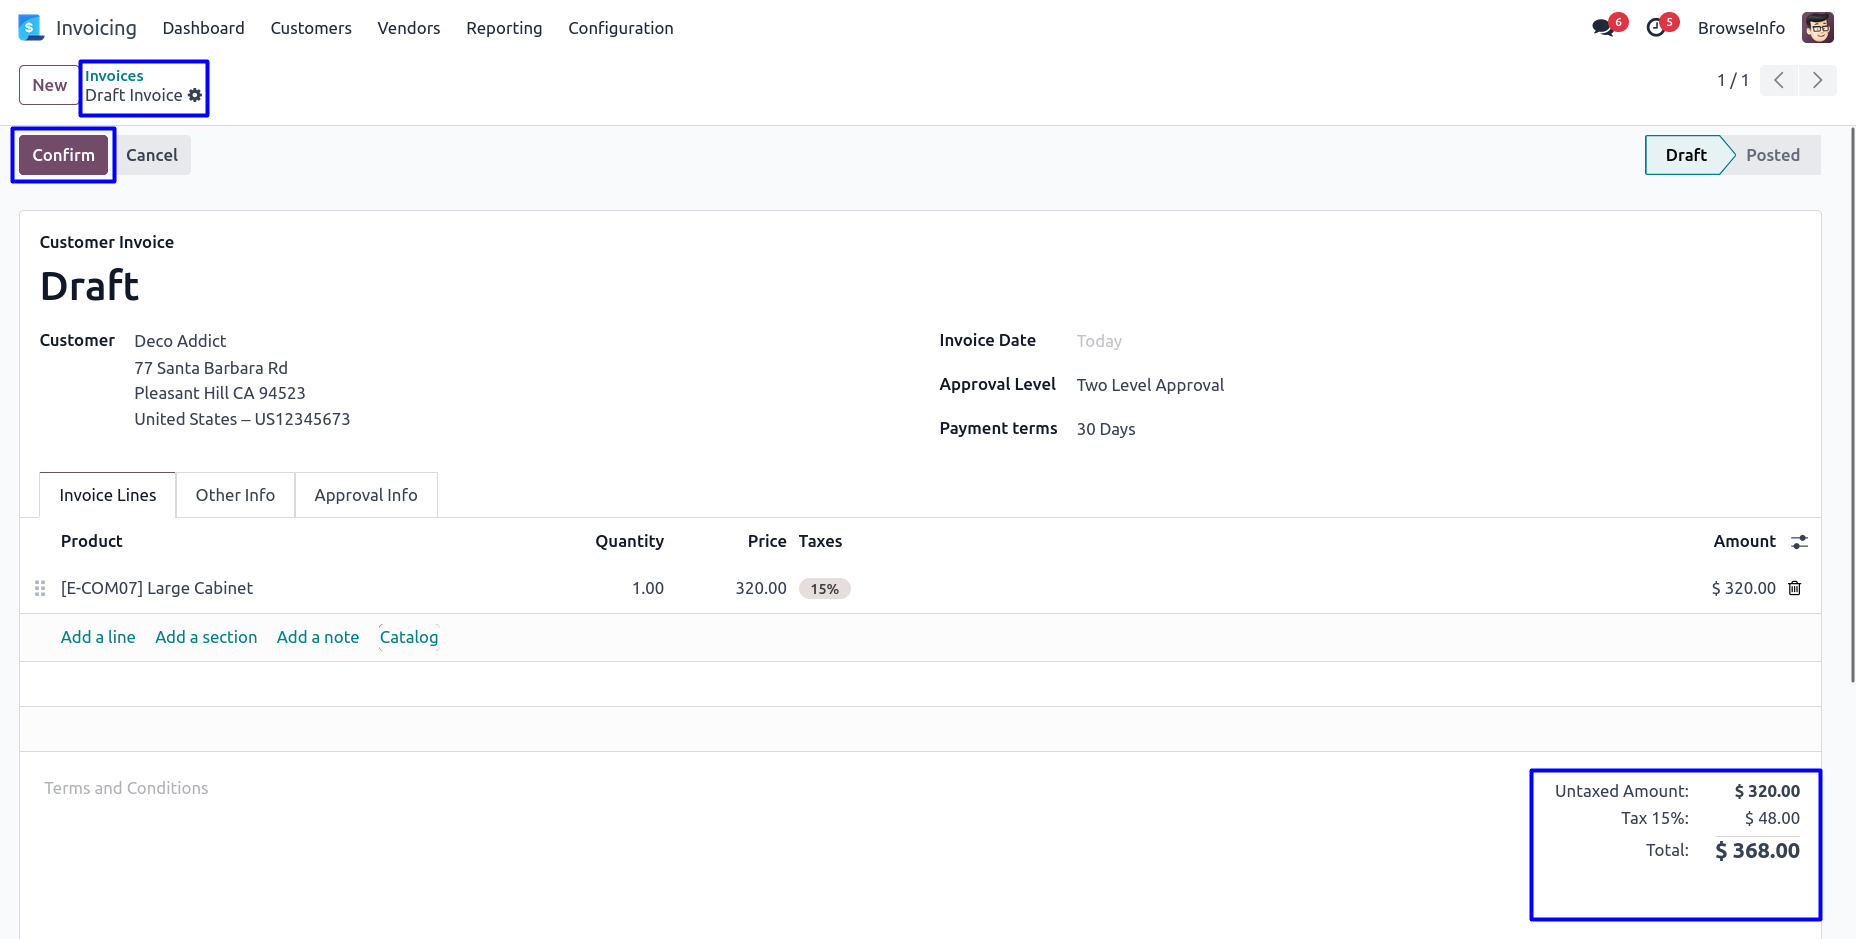Image resolution: width=1856 pixels, height=939 pixels.
Task: Go to the previous record arrow
Action: coord(1779,80)
